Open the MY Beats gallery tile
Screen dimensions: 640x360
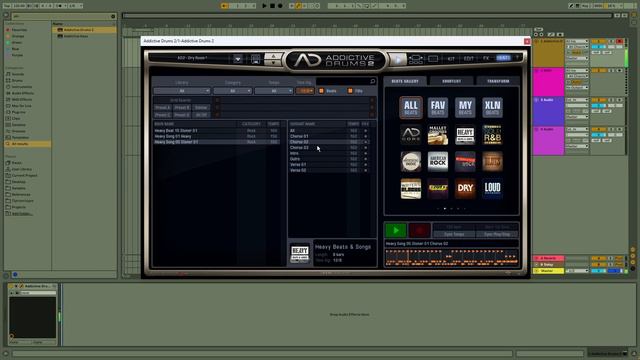coord(465,108)
